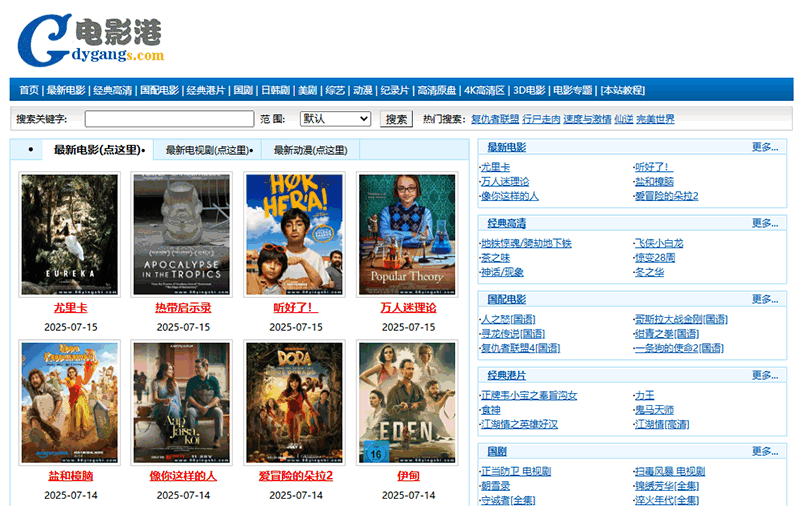Open 动漫 navigation item

363,90
